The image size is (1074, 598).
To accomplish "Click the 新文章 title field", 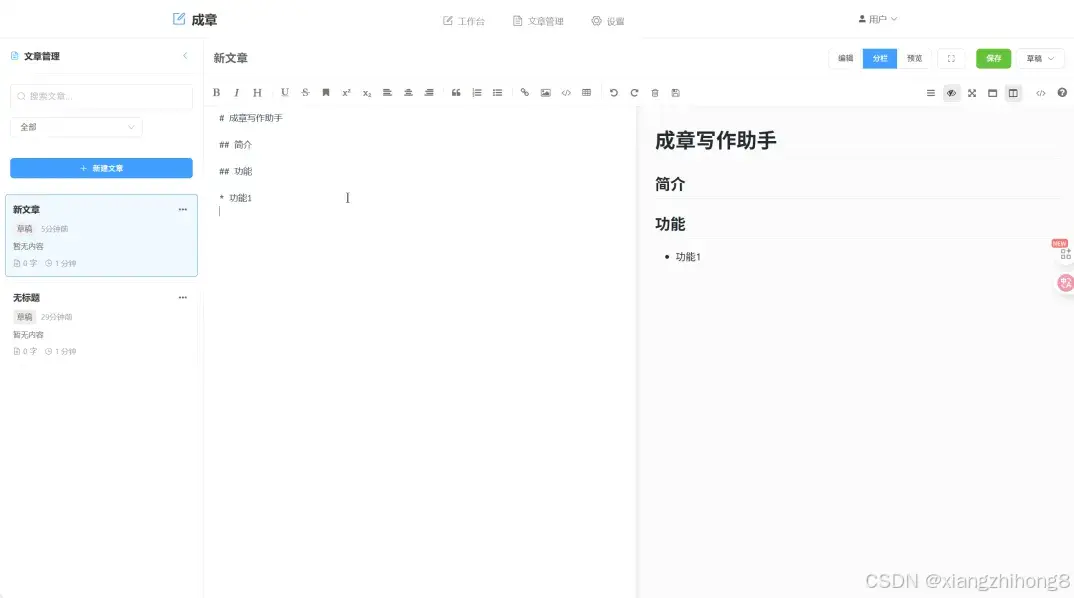I will pyautogui.click(x=230, y=58).
